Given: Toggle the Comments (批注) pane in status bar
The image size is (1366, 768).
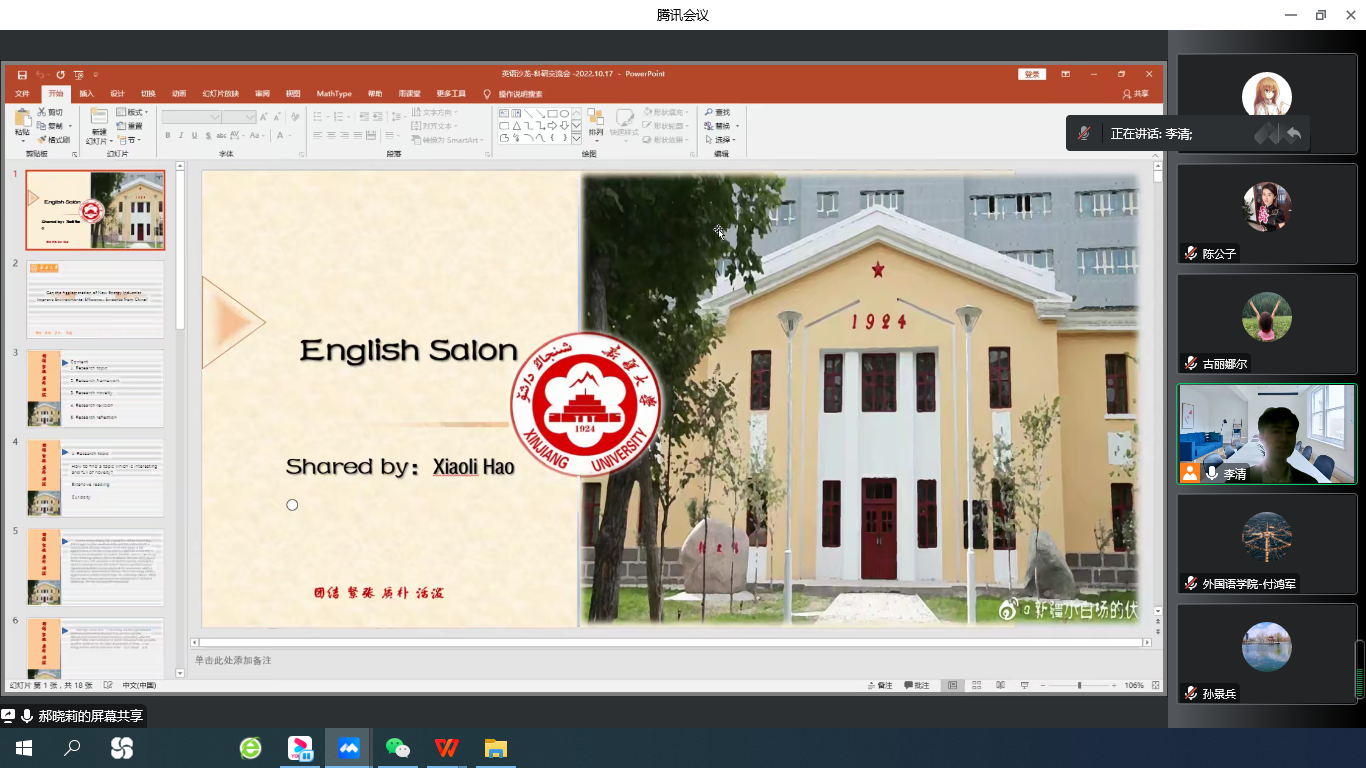Looking at the screenshot, I should [x=917, y=686].
